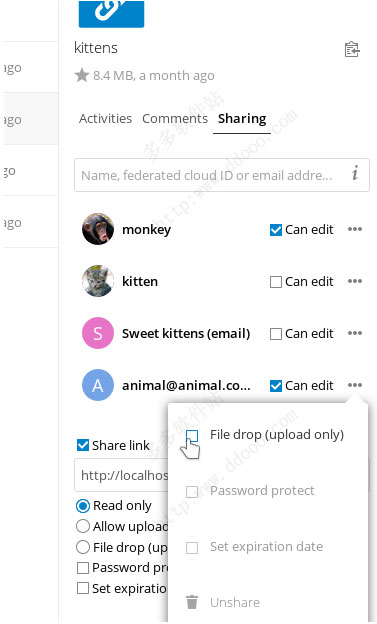Toggle the favorite star for kittens
This screenshot has height=624, width=377.
(x=82, y=75)
